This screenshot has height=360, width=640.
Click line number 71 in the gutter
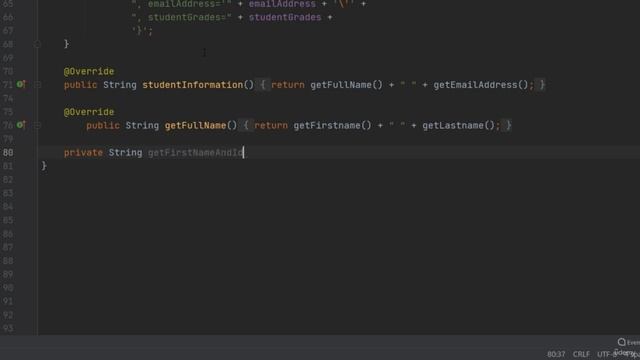[8, 85]
